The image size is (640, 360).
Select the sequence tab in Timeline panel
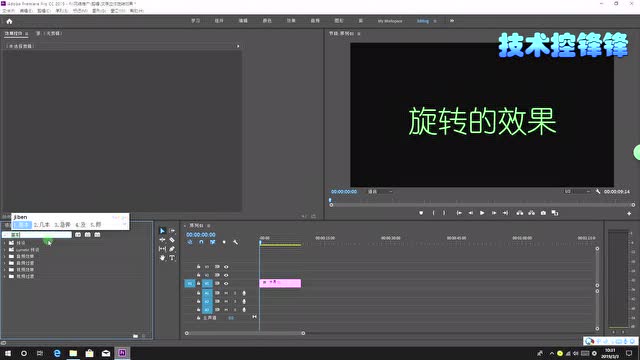pyautogui.click(x=196, y=225)
